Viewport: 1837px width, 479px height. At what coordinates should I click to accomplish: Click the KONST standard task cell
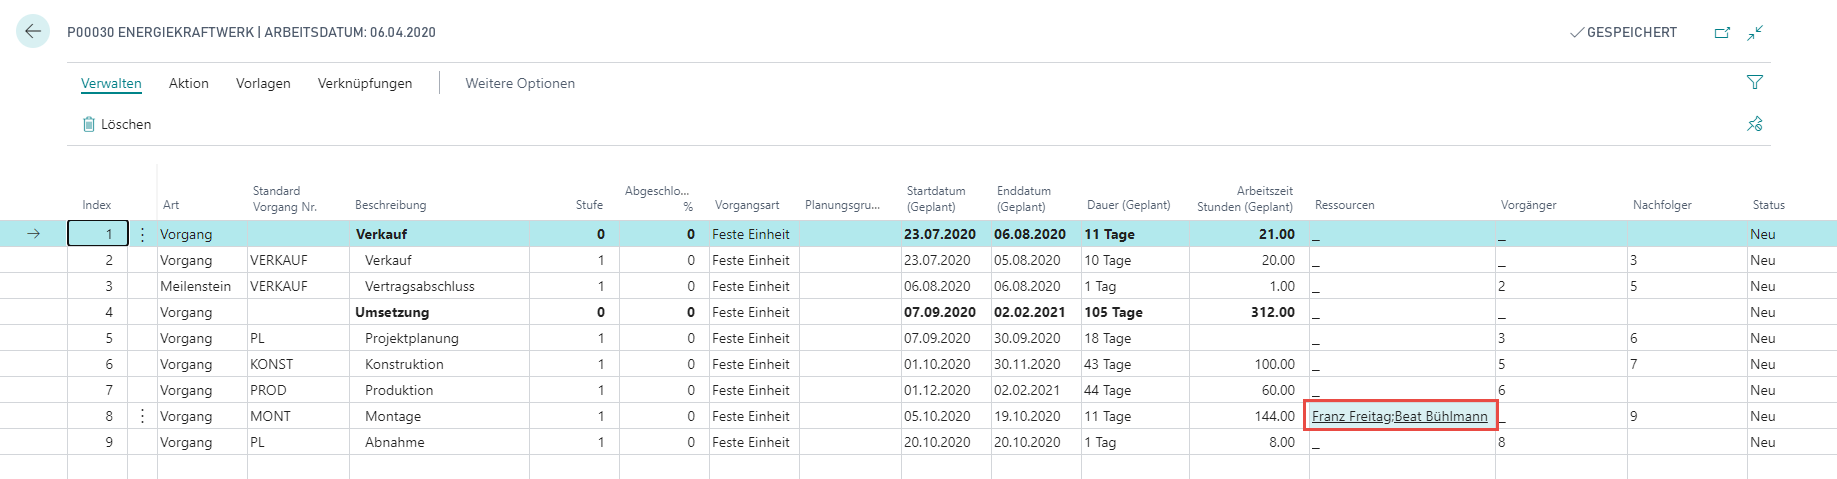click(x=298, y=364)
